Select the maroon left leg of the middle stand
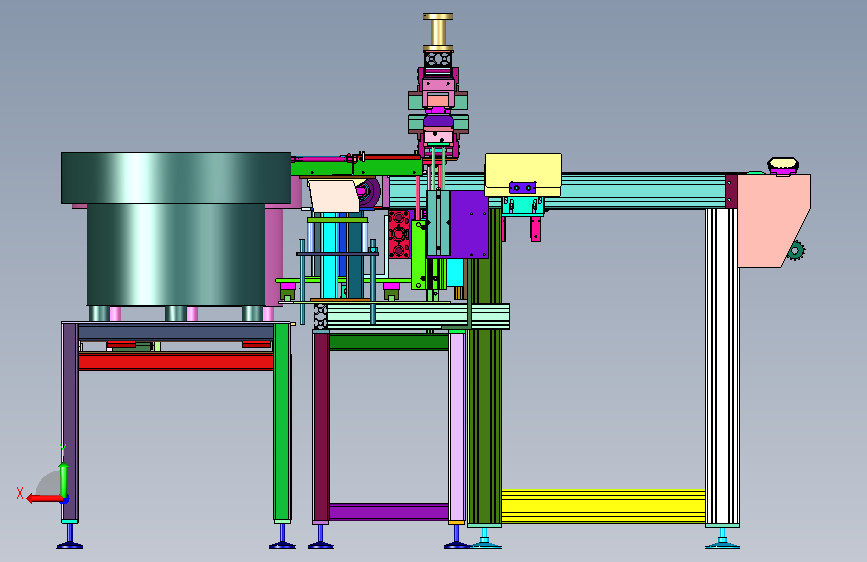This screenshot has width=867, height=562. click(x=321, y=426)
